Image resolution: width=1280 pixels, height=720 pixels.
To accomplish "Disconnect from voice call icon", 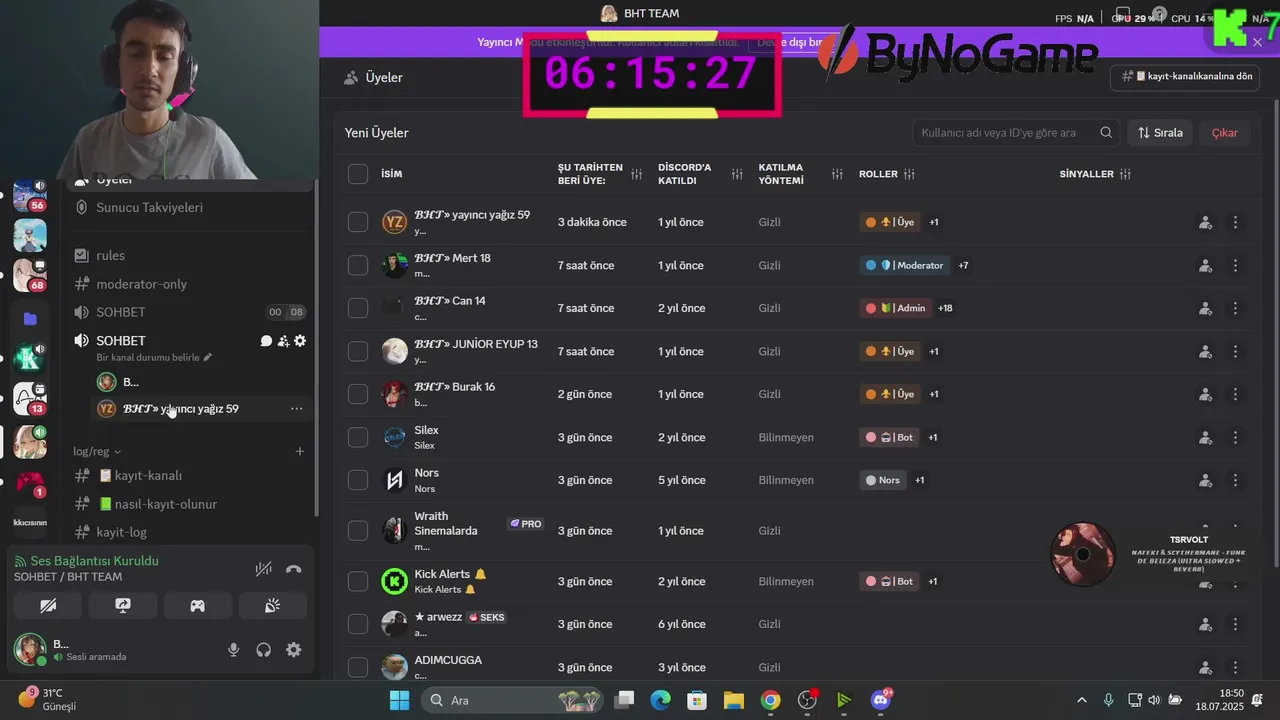I will (293, 569).
